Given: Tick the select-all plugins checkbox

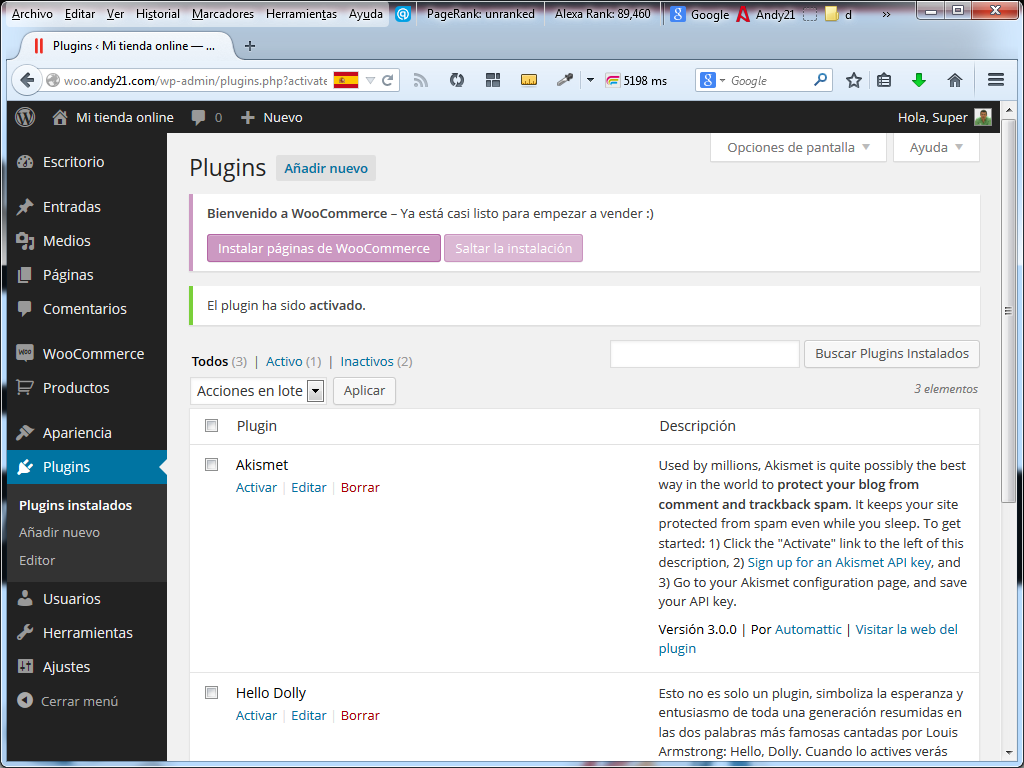Looking at the screenshot, I should click(x=212, y=426).
